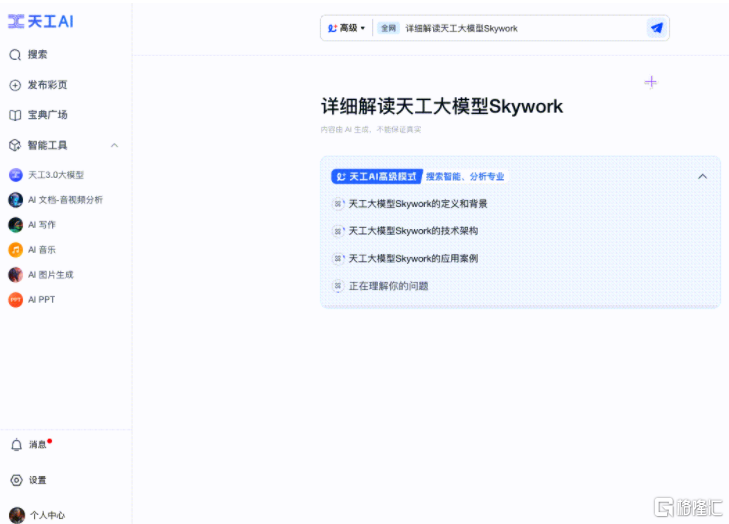This screenshot has height=524, width=729.
Task: Click the 全网 scope tag
Action: coord(388,28)
